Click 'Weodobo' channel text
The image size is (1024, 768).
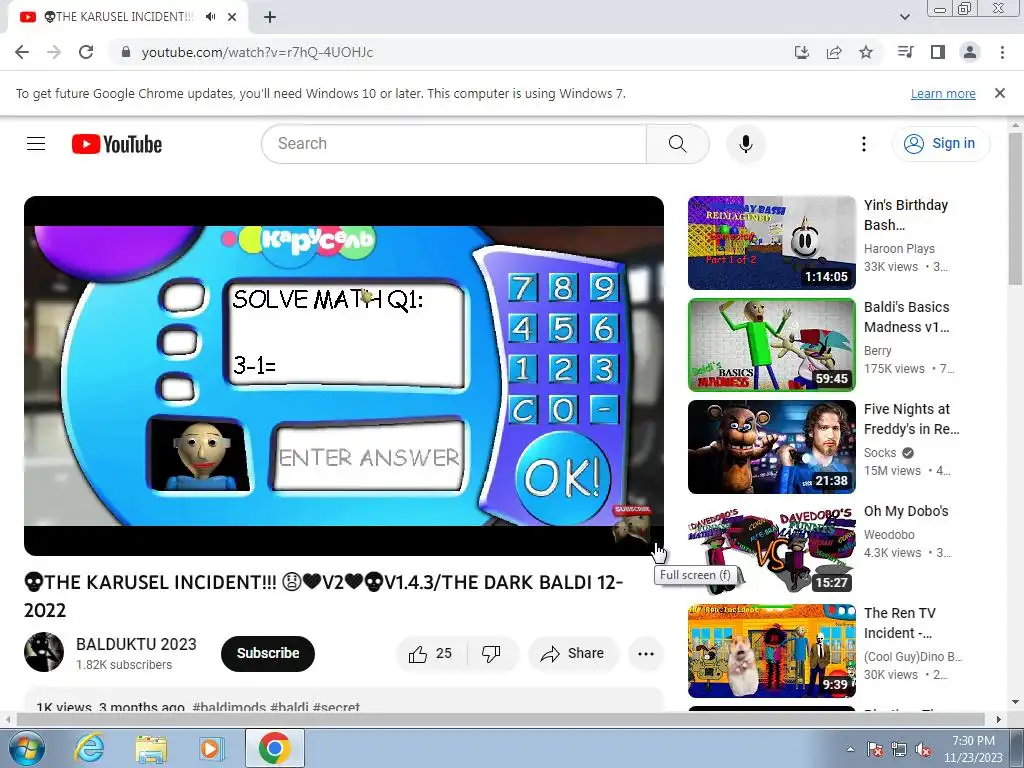pyautogui.click(x=889, y=535)
